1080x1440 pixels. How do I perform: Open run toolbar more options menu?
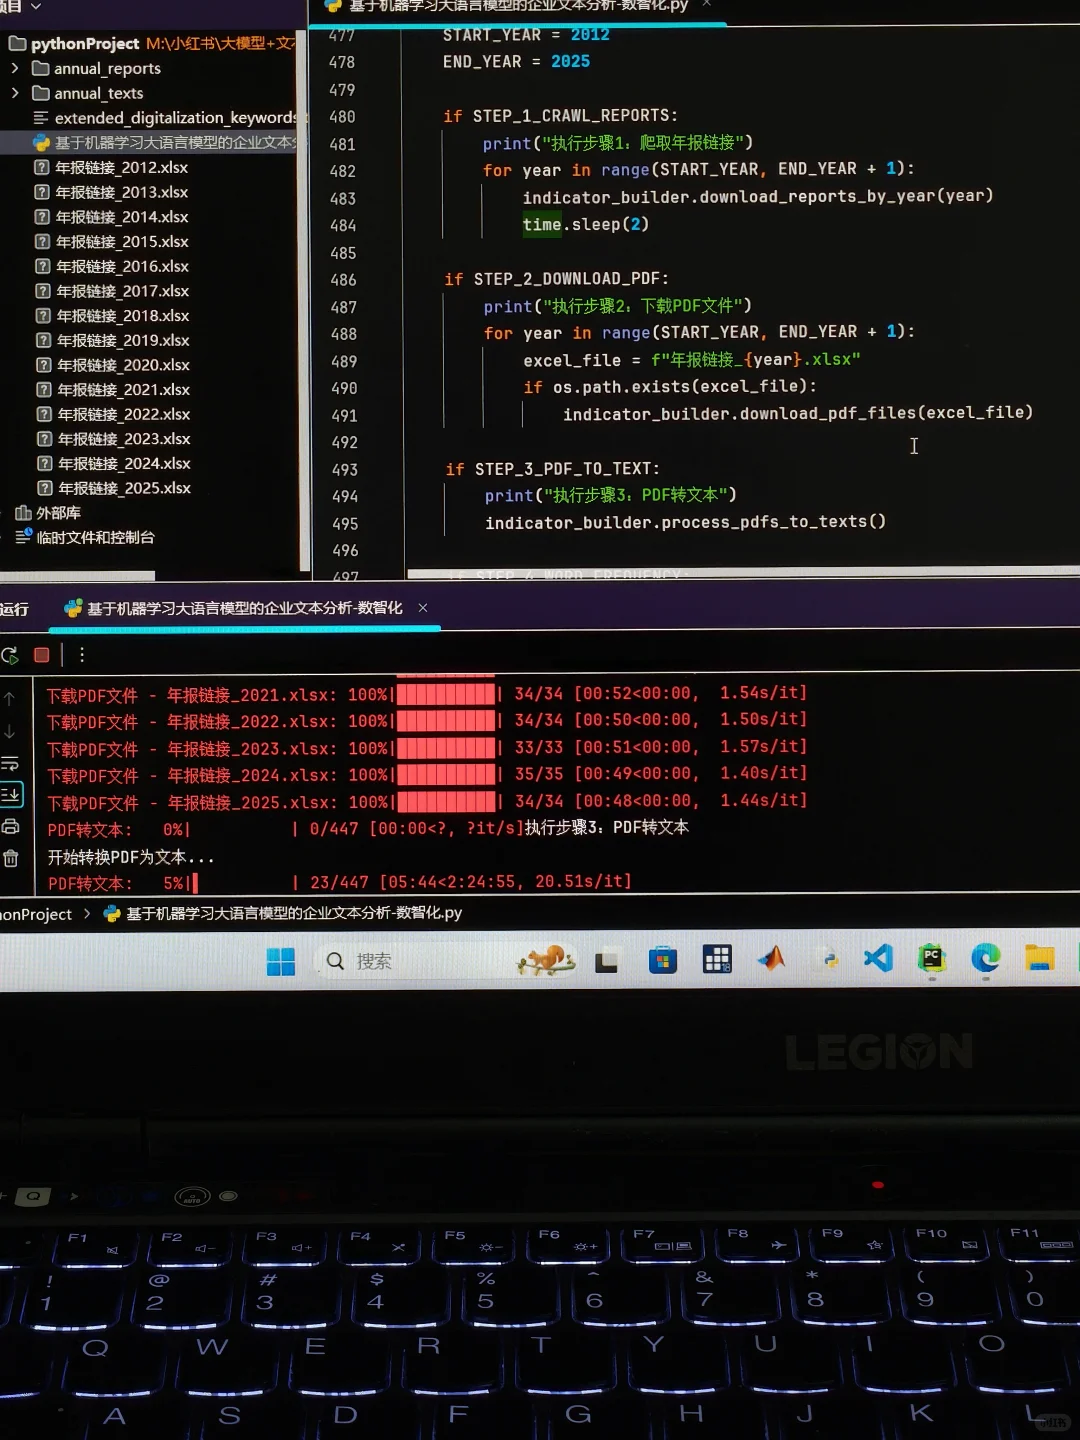click(82, 655)
